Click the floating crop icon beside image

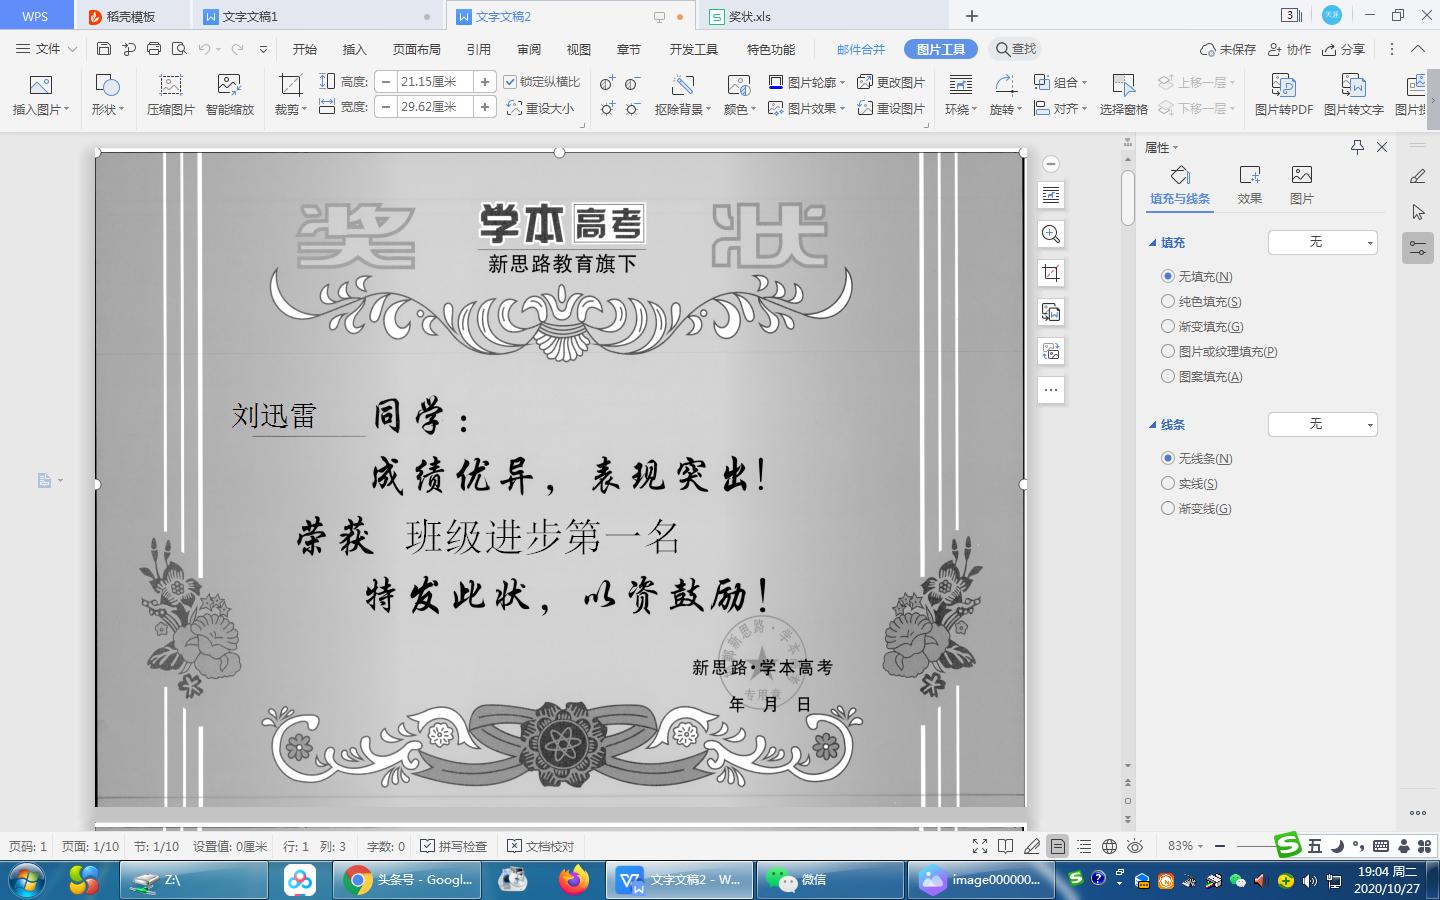(x=1051, y=273)
